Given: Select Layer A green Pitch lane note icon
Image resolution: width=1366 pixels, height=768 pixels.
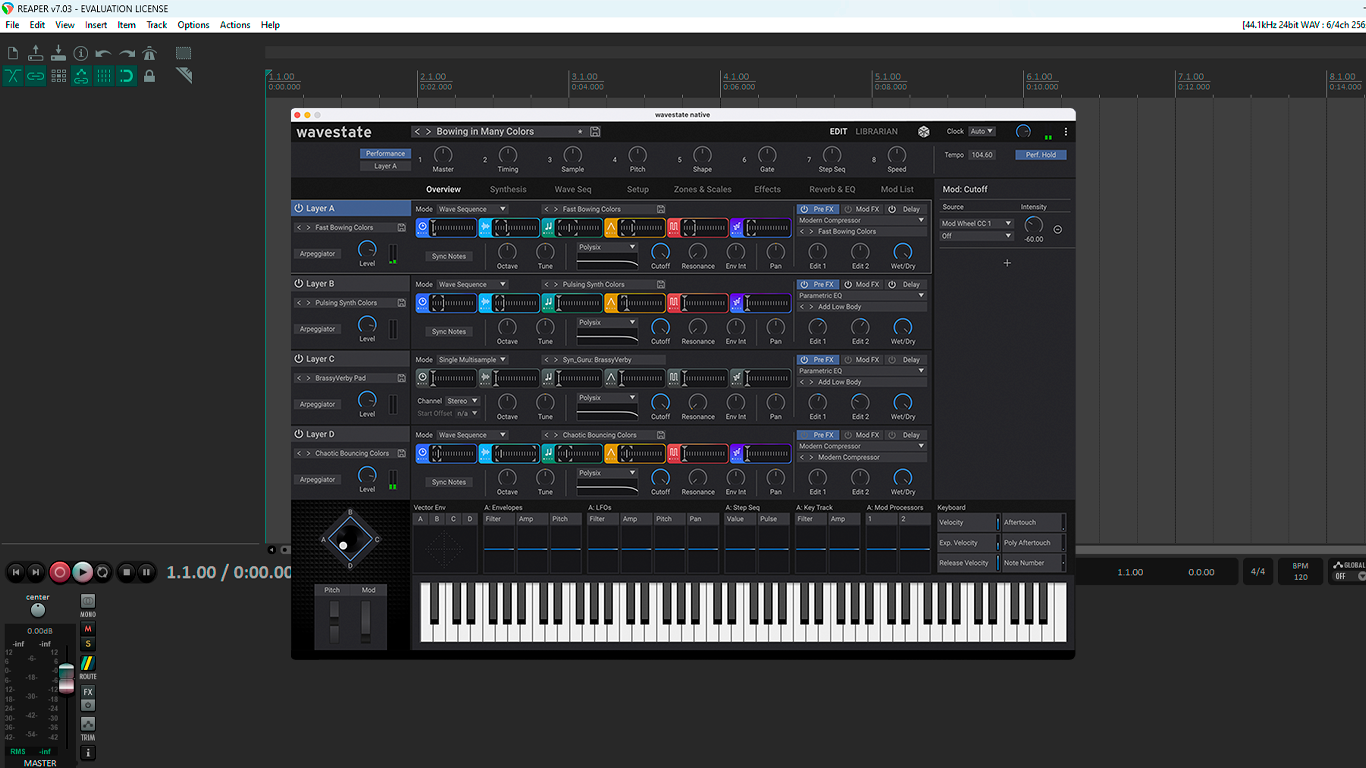Looking at the screenshot, I should click(x=548, y=228).
